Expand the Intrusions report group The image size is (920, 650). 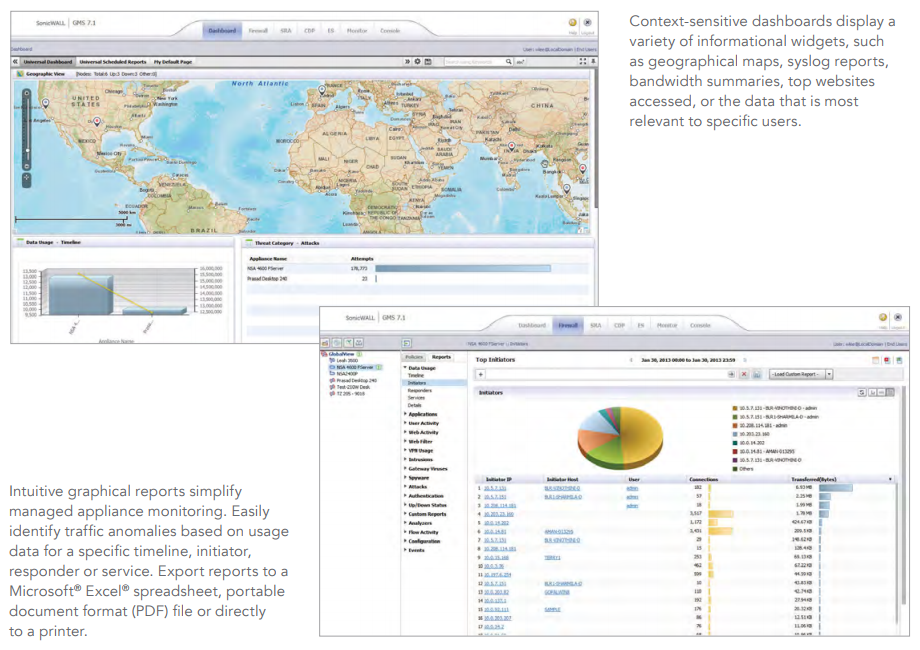pyautogui.click(x=405, y=459)
